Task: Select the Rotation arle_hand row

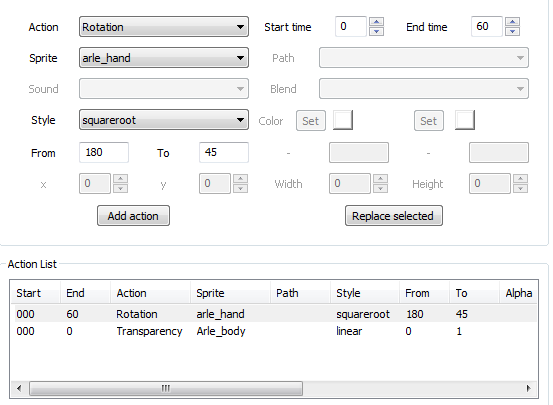Action: point(274,314)
